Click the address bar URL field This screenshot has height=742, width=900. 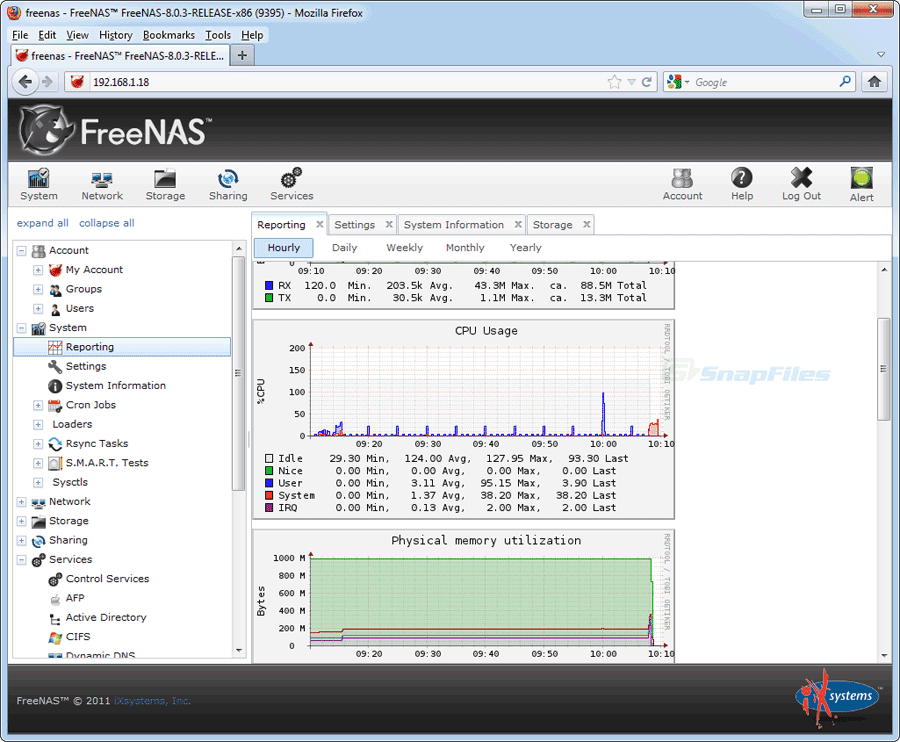click(347, 82)
